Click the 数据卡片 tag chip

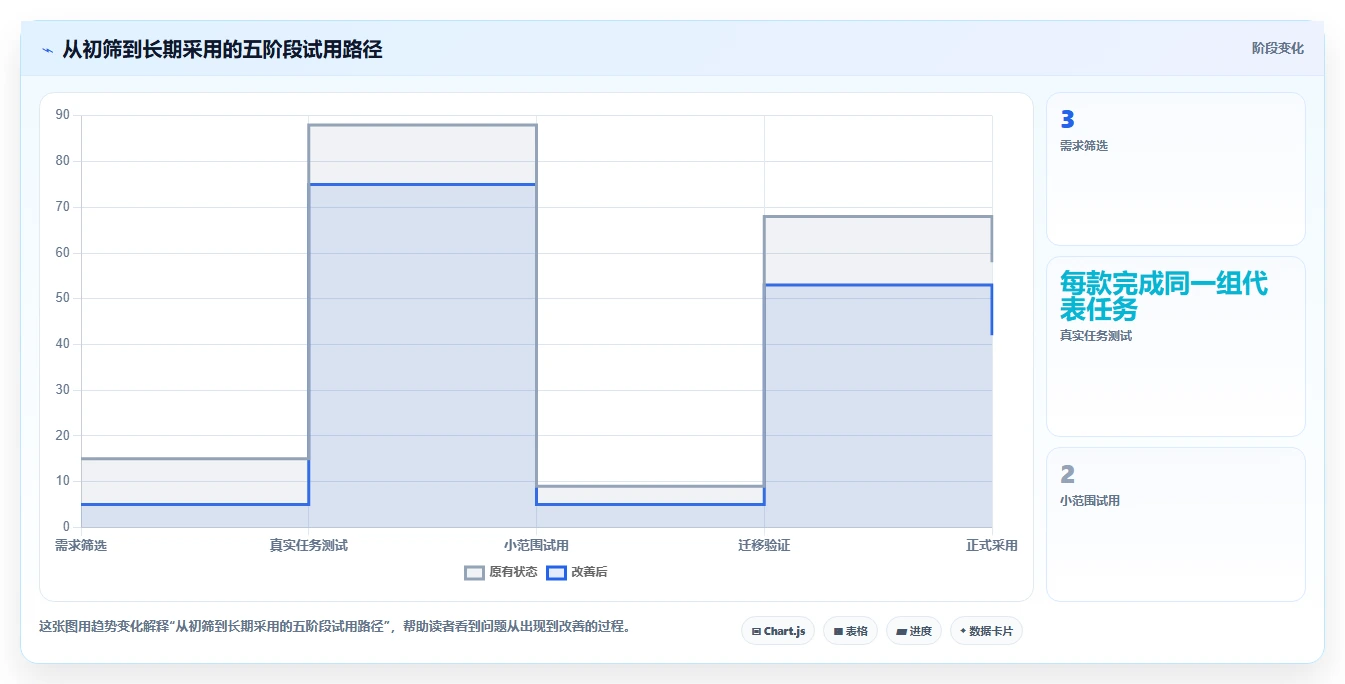point(986,631)
